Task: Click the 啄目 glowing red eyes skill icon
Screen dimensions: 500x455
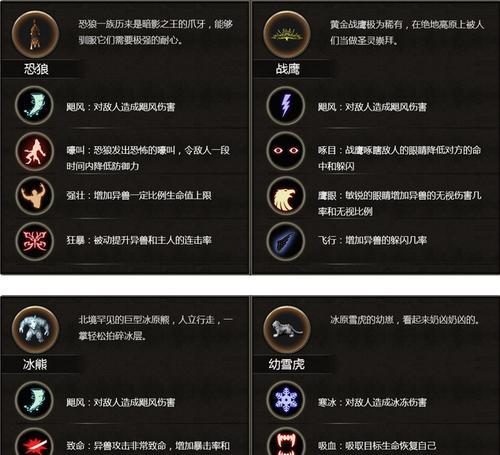Action: pyautogui.click(x=286, y=151)
